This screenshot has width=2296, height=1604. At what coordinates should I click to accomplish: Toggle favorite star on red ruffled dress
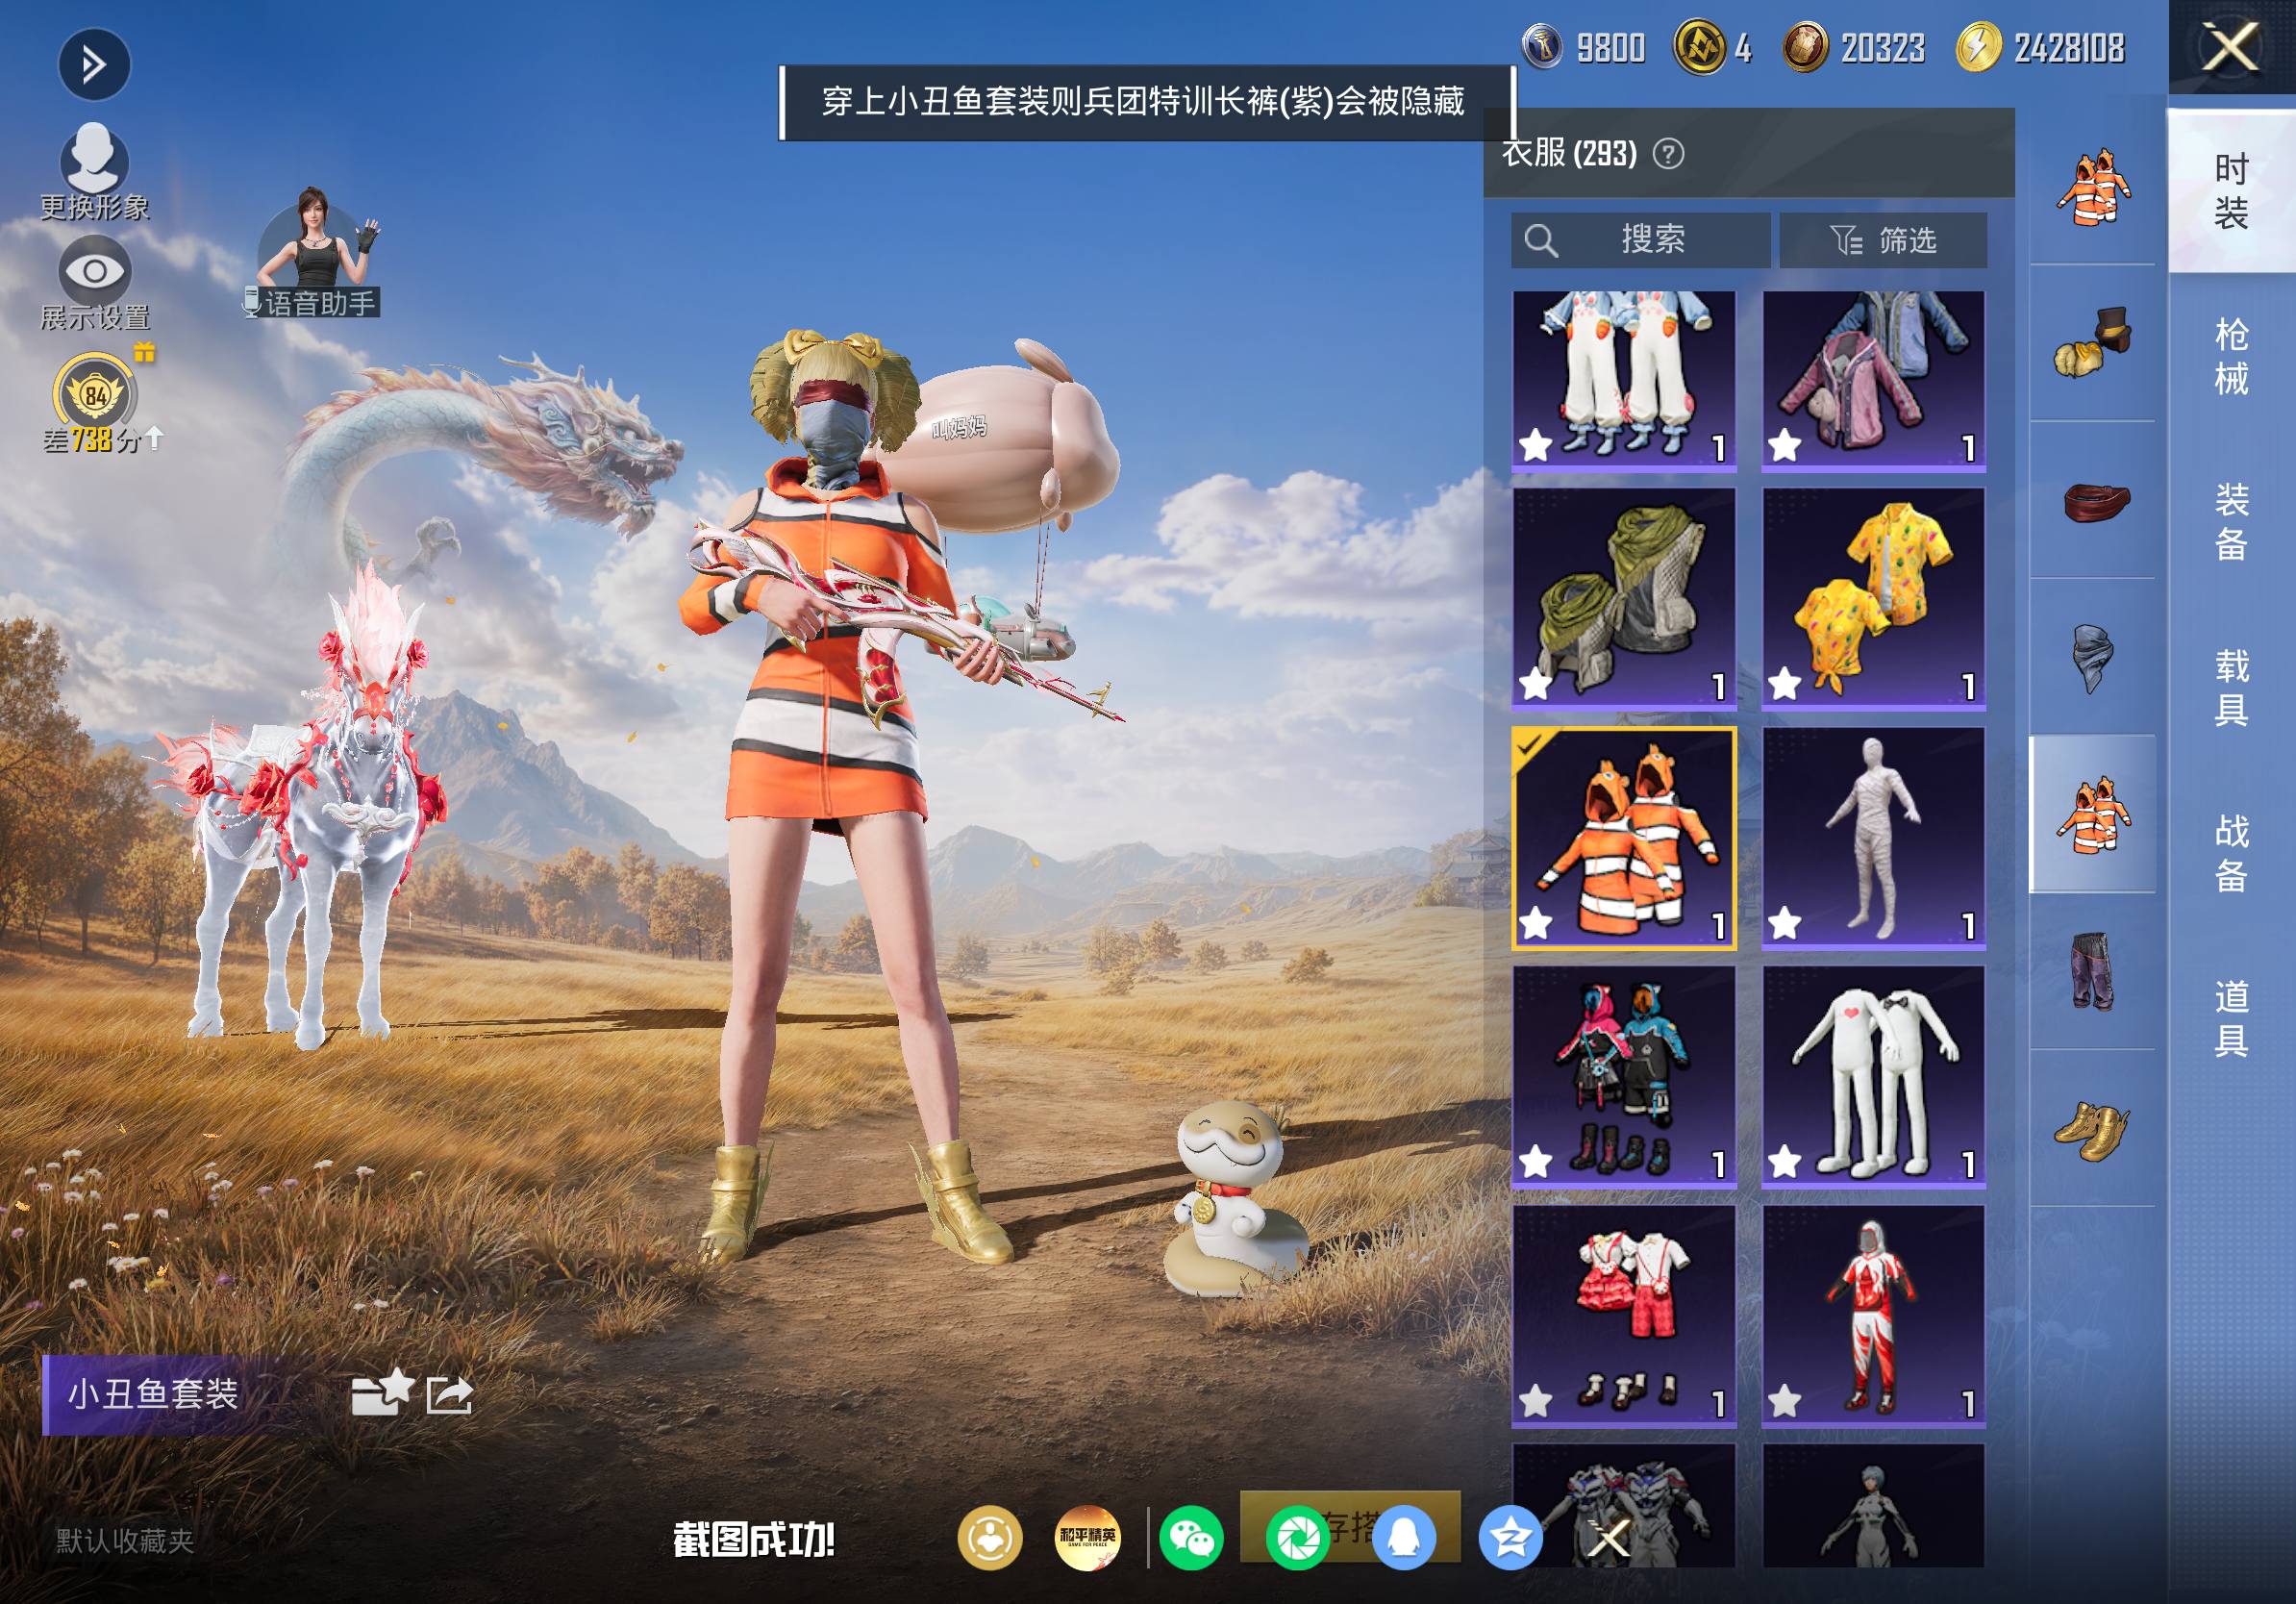click(1536, 1402)
